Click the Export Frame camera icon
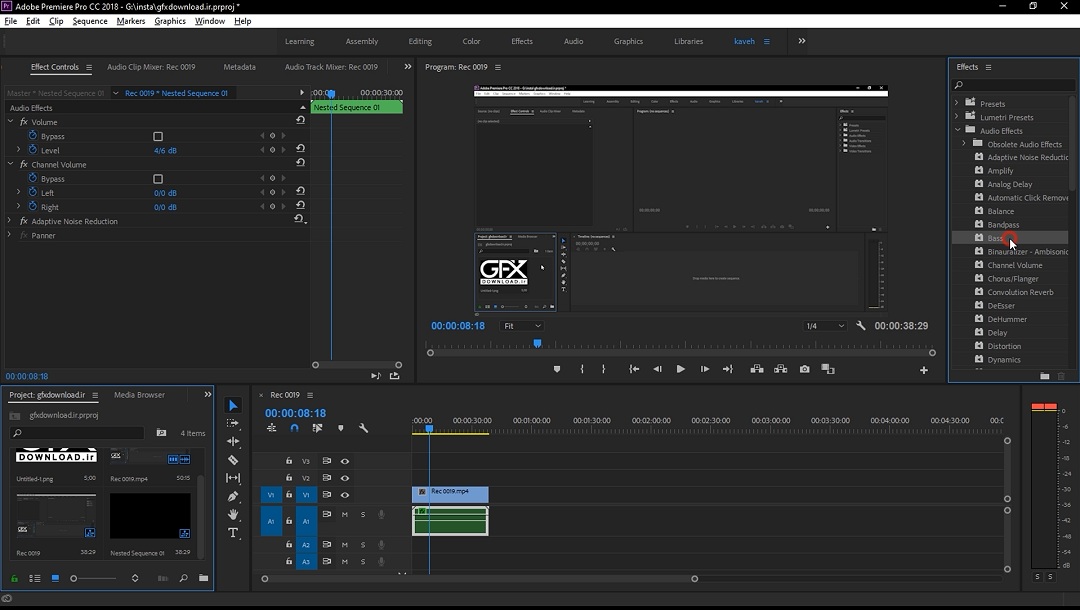The height and width of the screenshot is (610, 1080). point(804,369)
